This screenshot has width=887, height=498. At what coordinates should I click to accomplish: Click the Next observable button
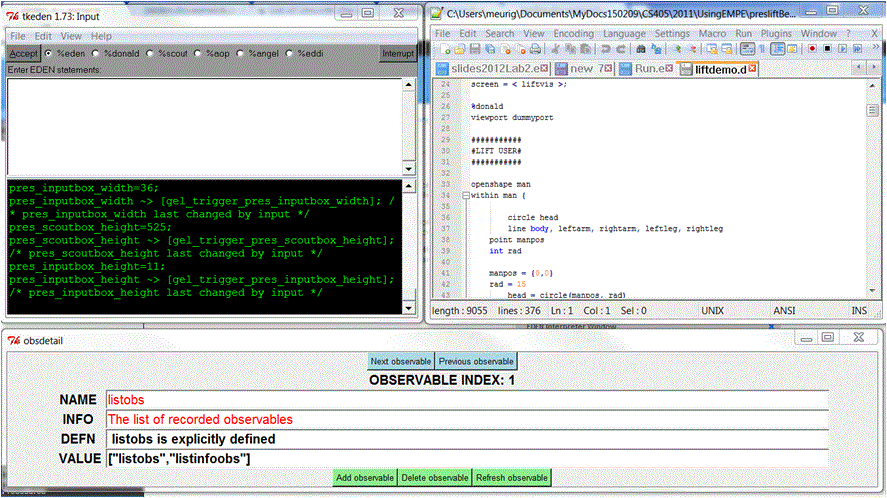pos(400,361)
